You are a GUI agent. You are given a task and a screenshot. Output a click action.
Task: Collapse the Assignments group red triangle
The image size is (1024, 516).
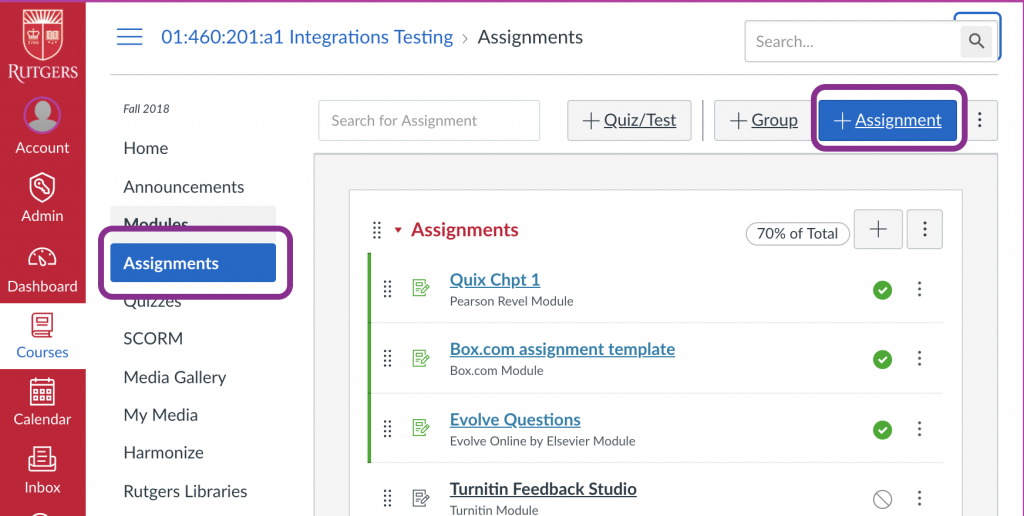point(398,230)
